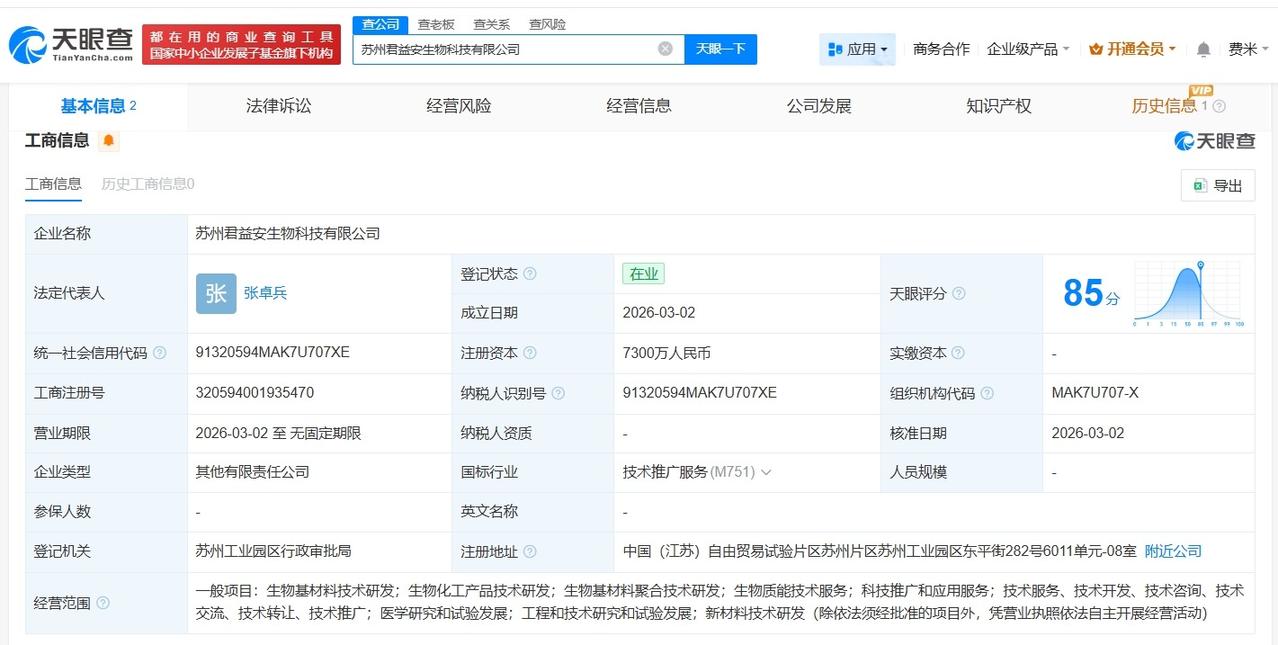Click the Excel export icon beside 导出

click(x=1199, y=185)
